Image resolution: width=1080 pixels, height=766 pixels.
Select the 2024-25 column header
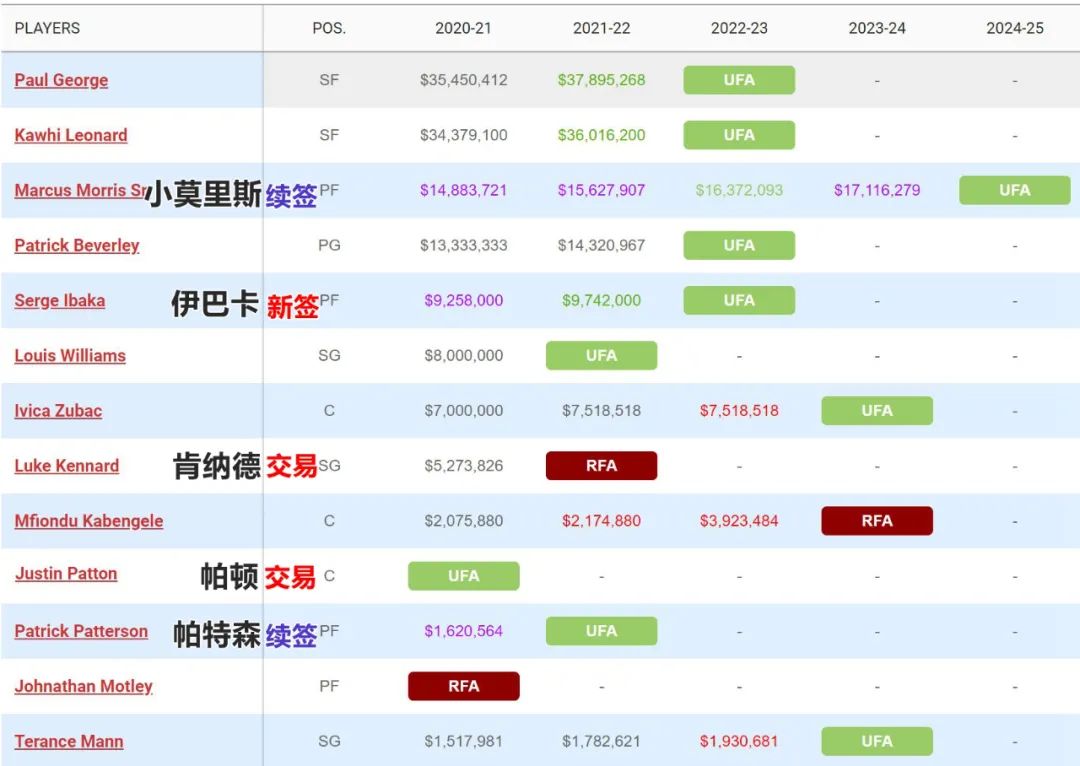tap(1015, 28)
